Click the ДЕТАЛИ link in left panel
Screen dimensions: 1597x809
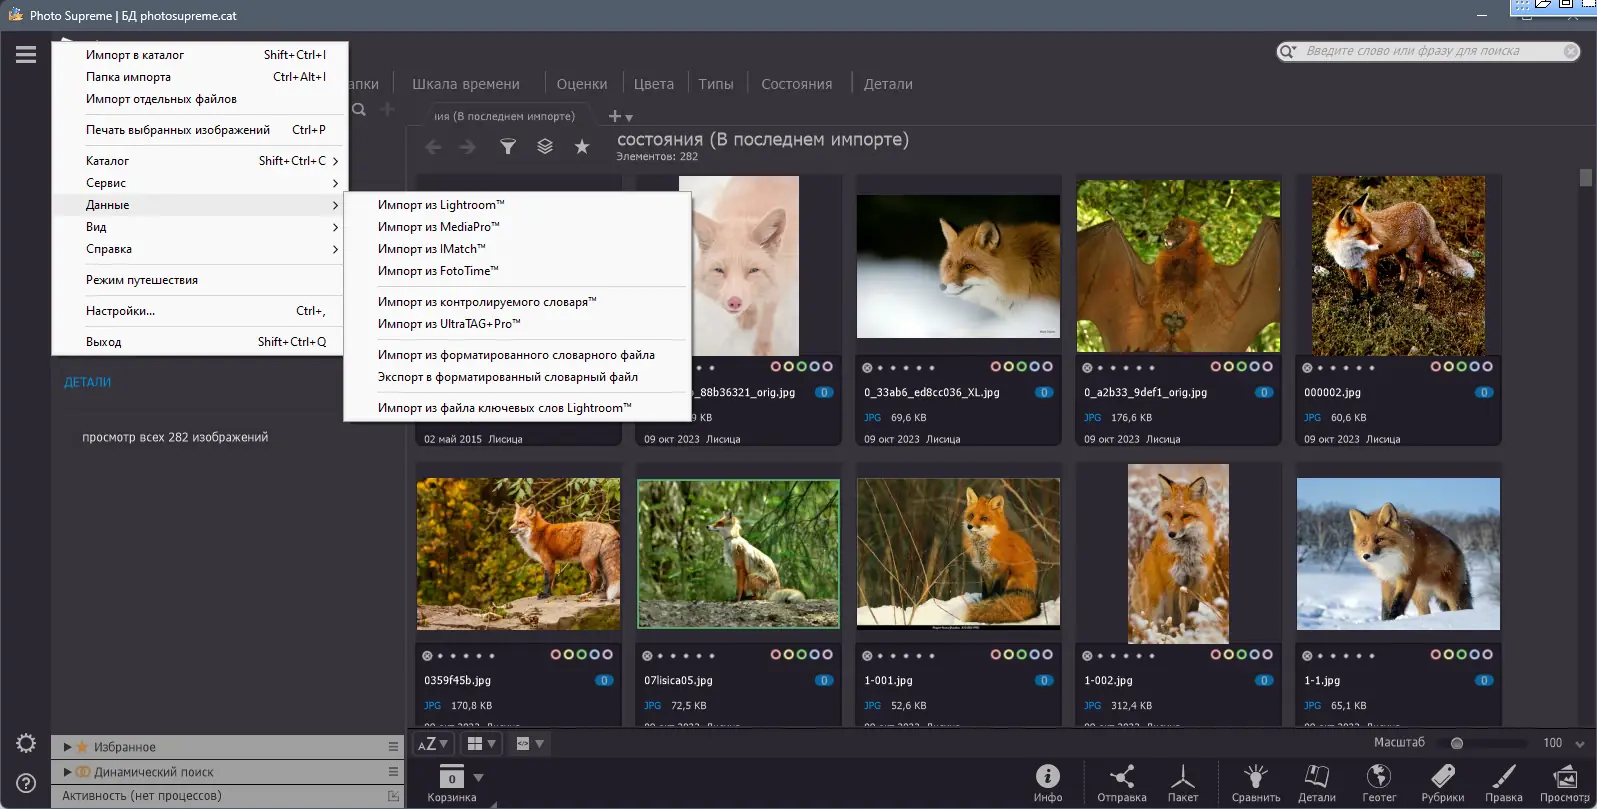(x=88, y=382)
